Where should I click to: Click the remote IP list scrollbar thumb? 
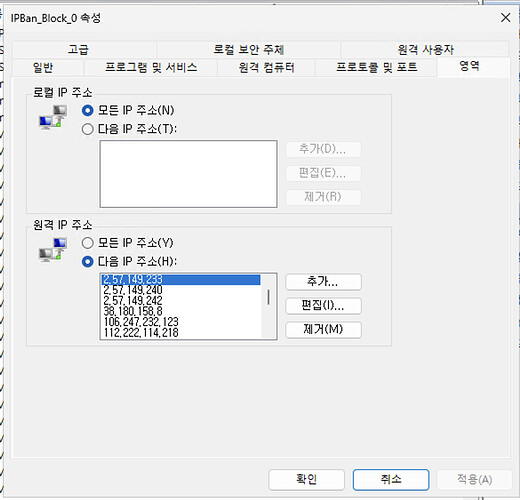tap(268, 297)
